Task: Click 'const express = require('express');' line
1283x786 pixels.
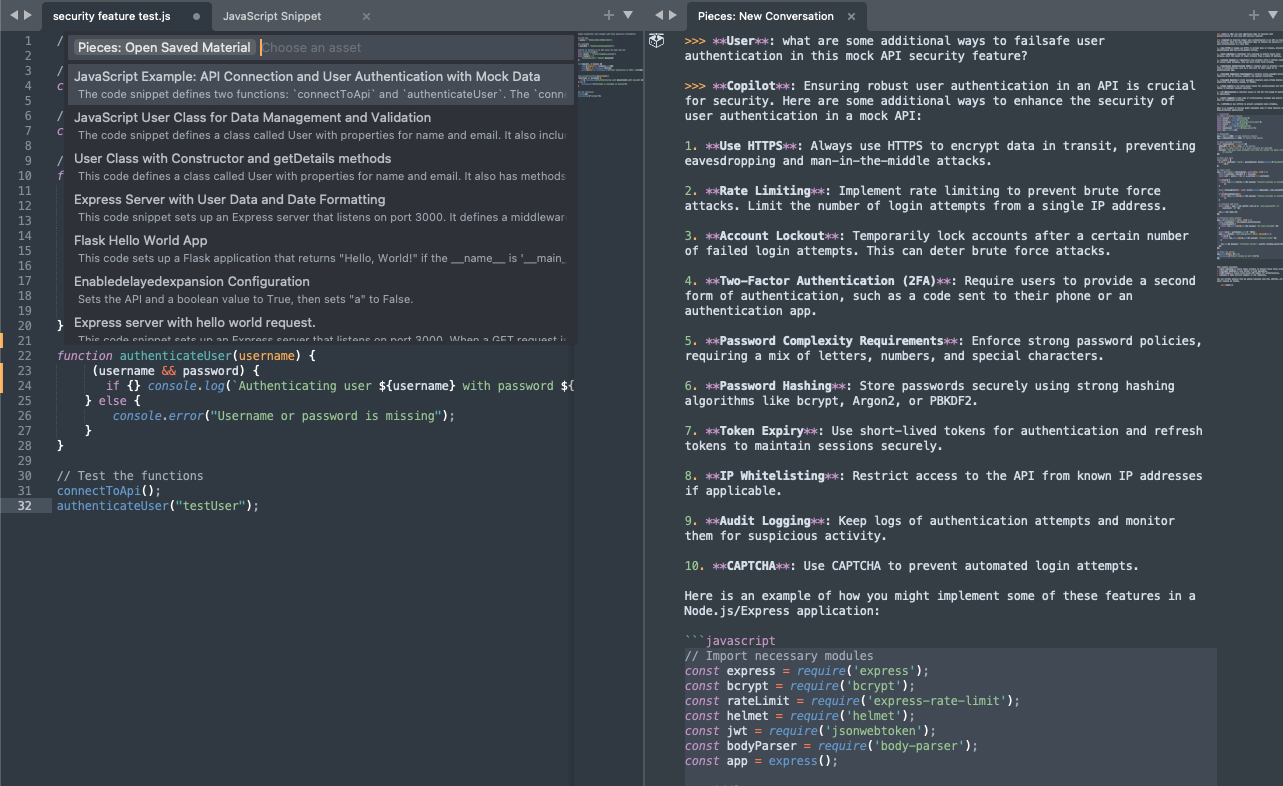Action: click(807, 671)
